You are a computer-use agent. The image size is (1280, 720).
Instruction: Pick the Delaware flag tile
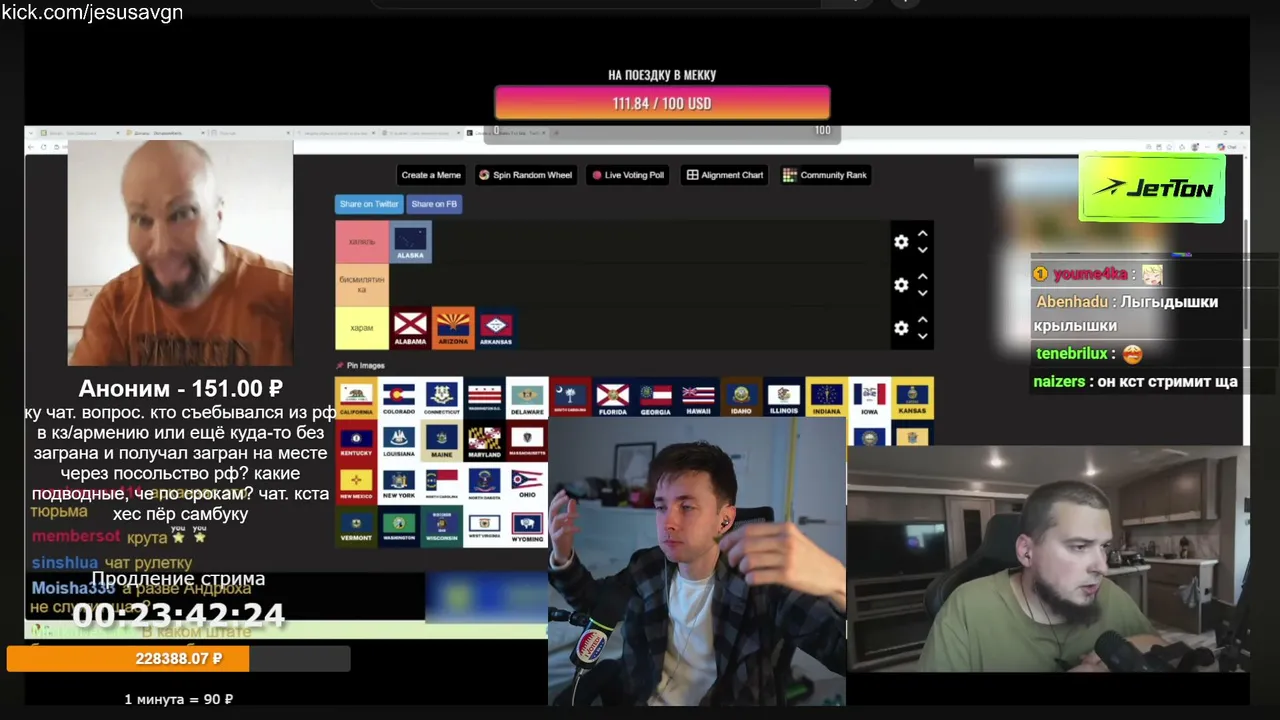pyautogui.click(x=528, y=398)
